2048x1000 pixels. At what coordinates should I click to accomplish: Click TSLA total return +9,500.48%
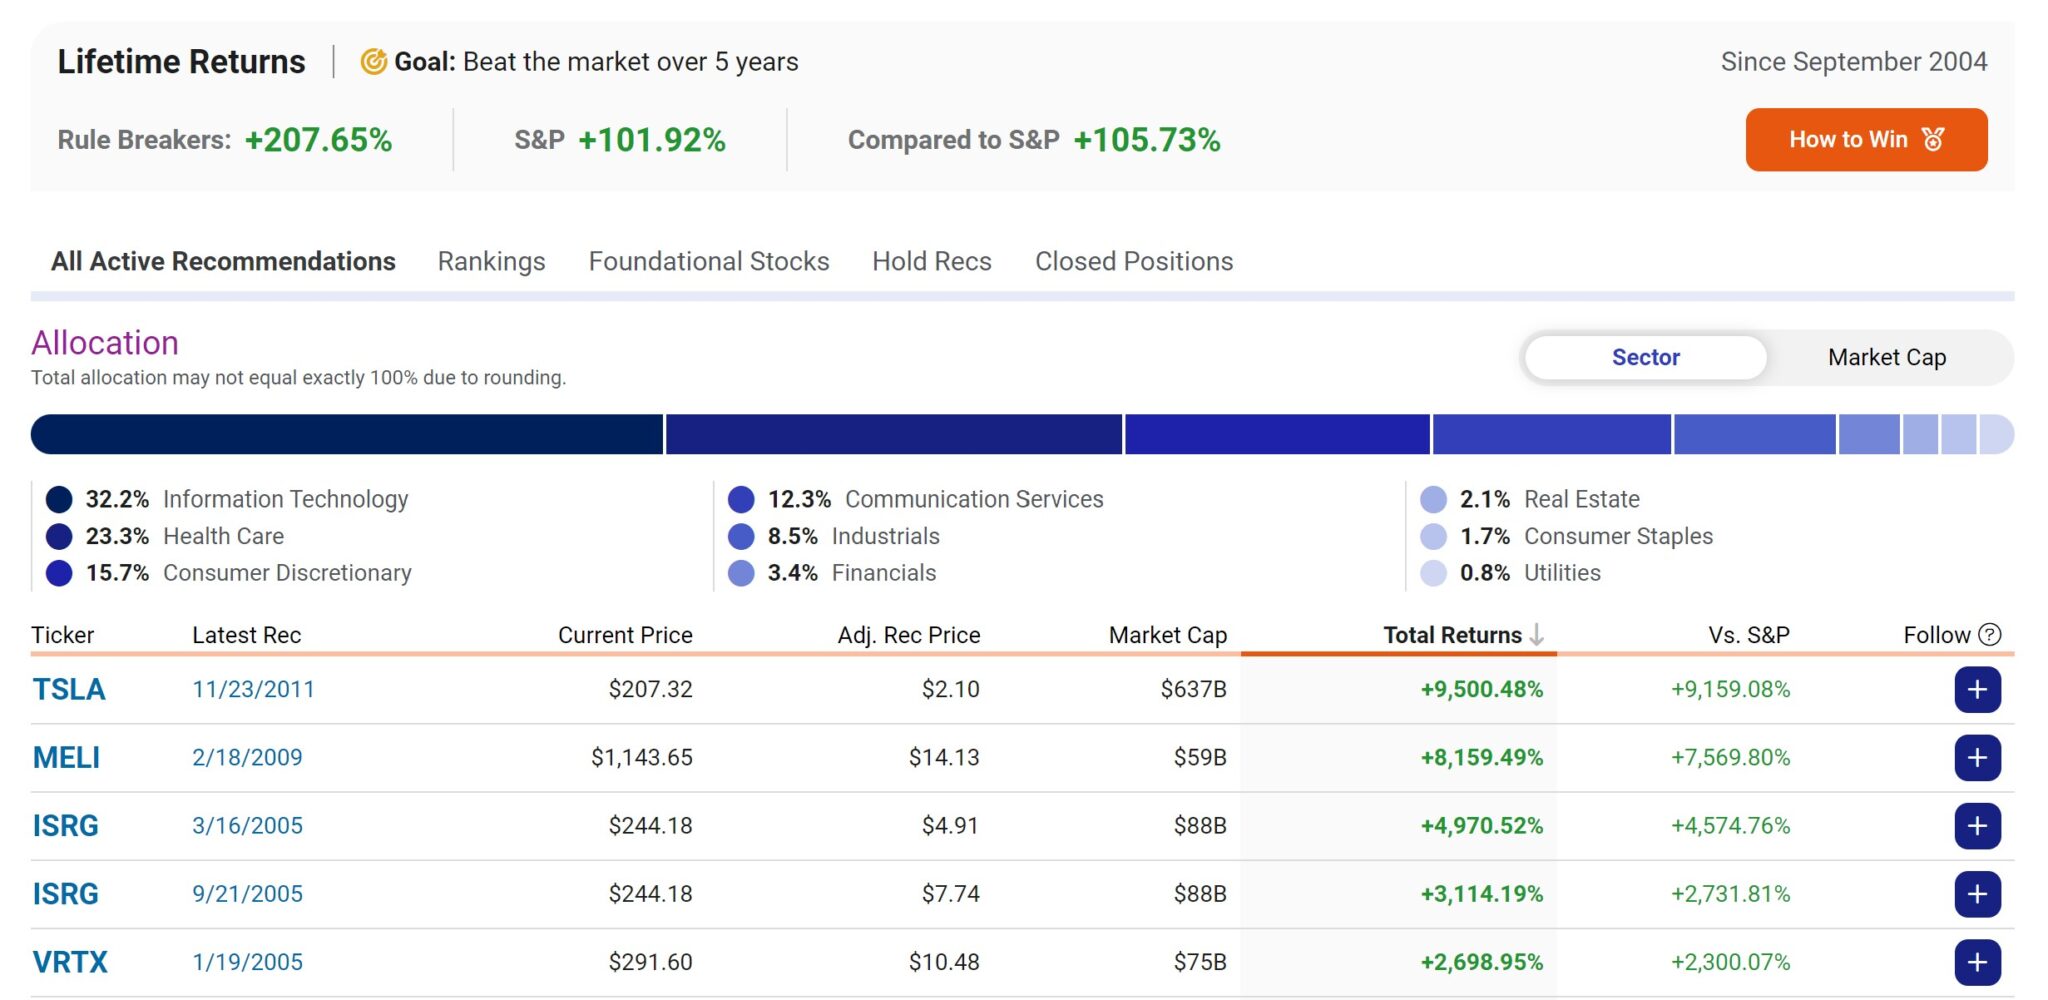pos(1481,690)
